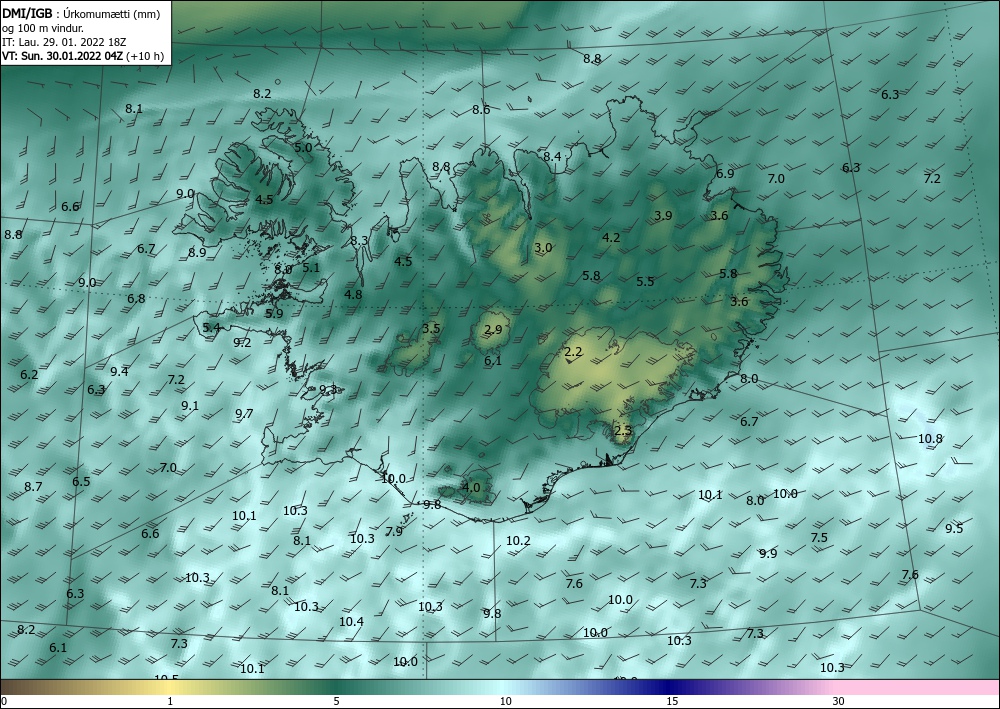Click the 9.7 value west of Reykjanes
The image size is (1000, 709).
coord(244,414)
